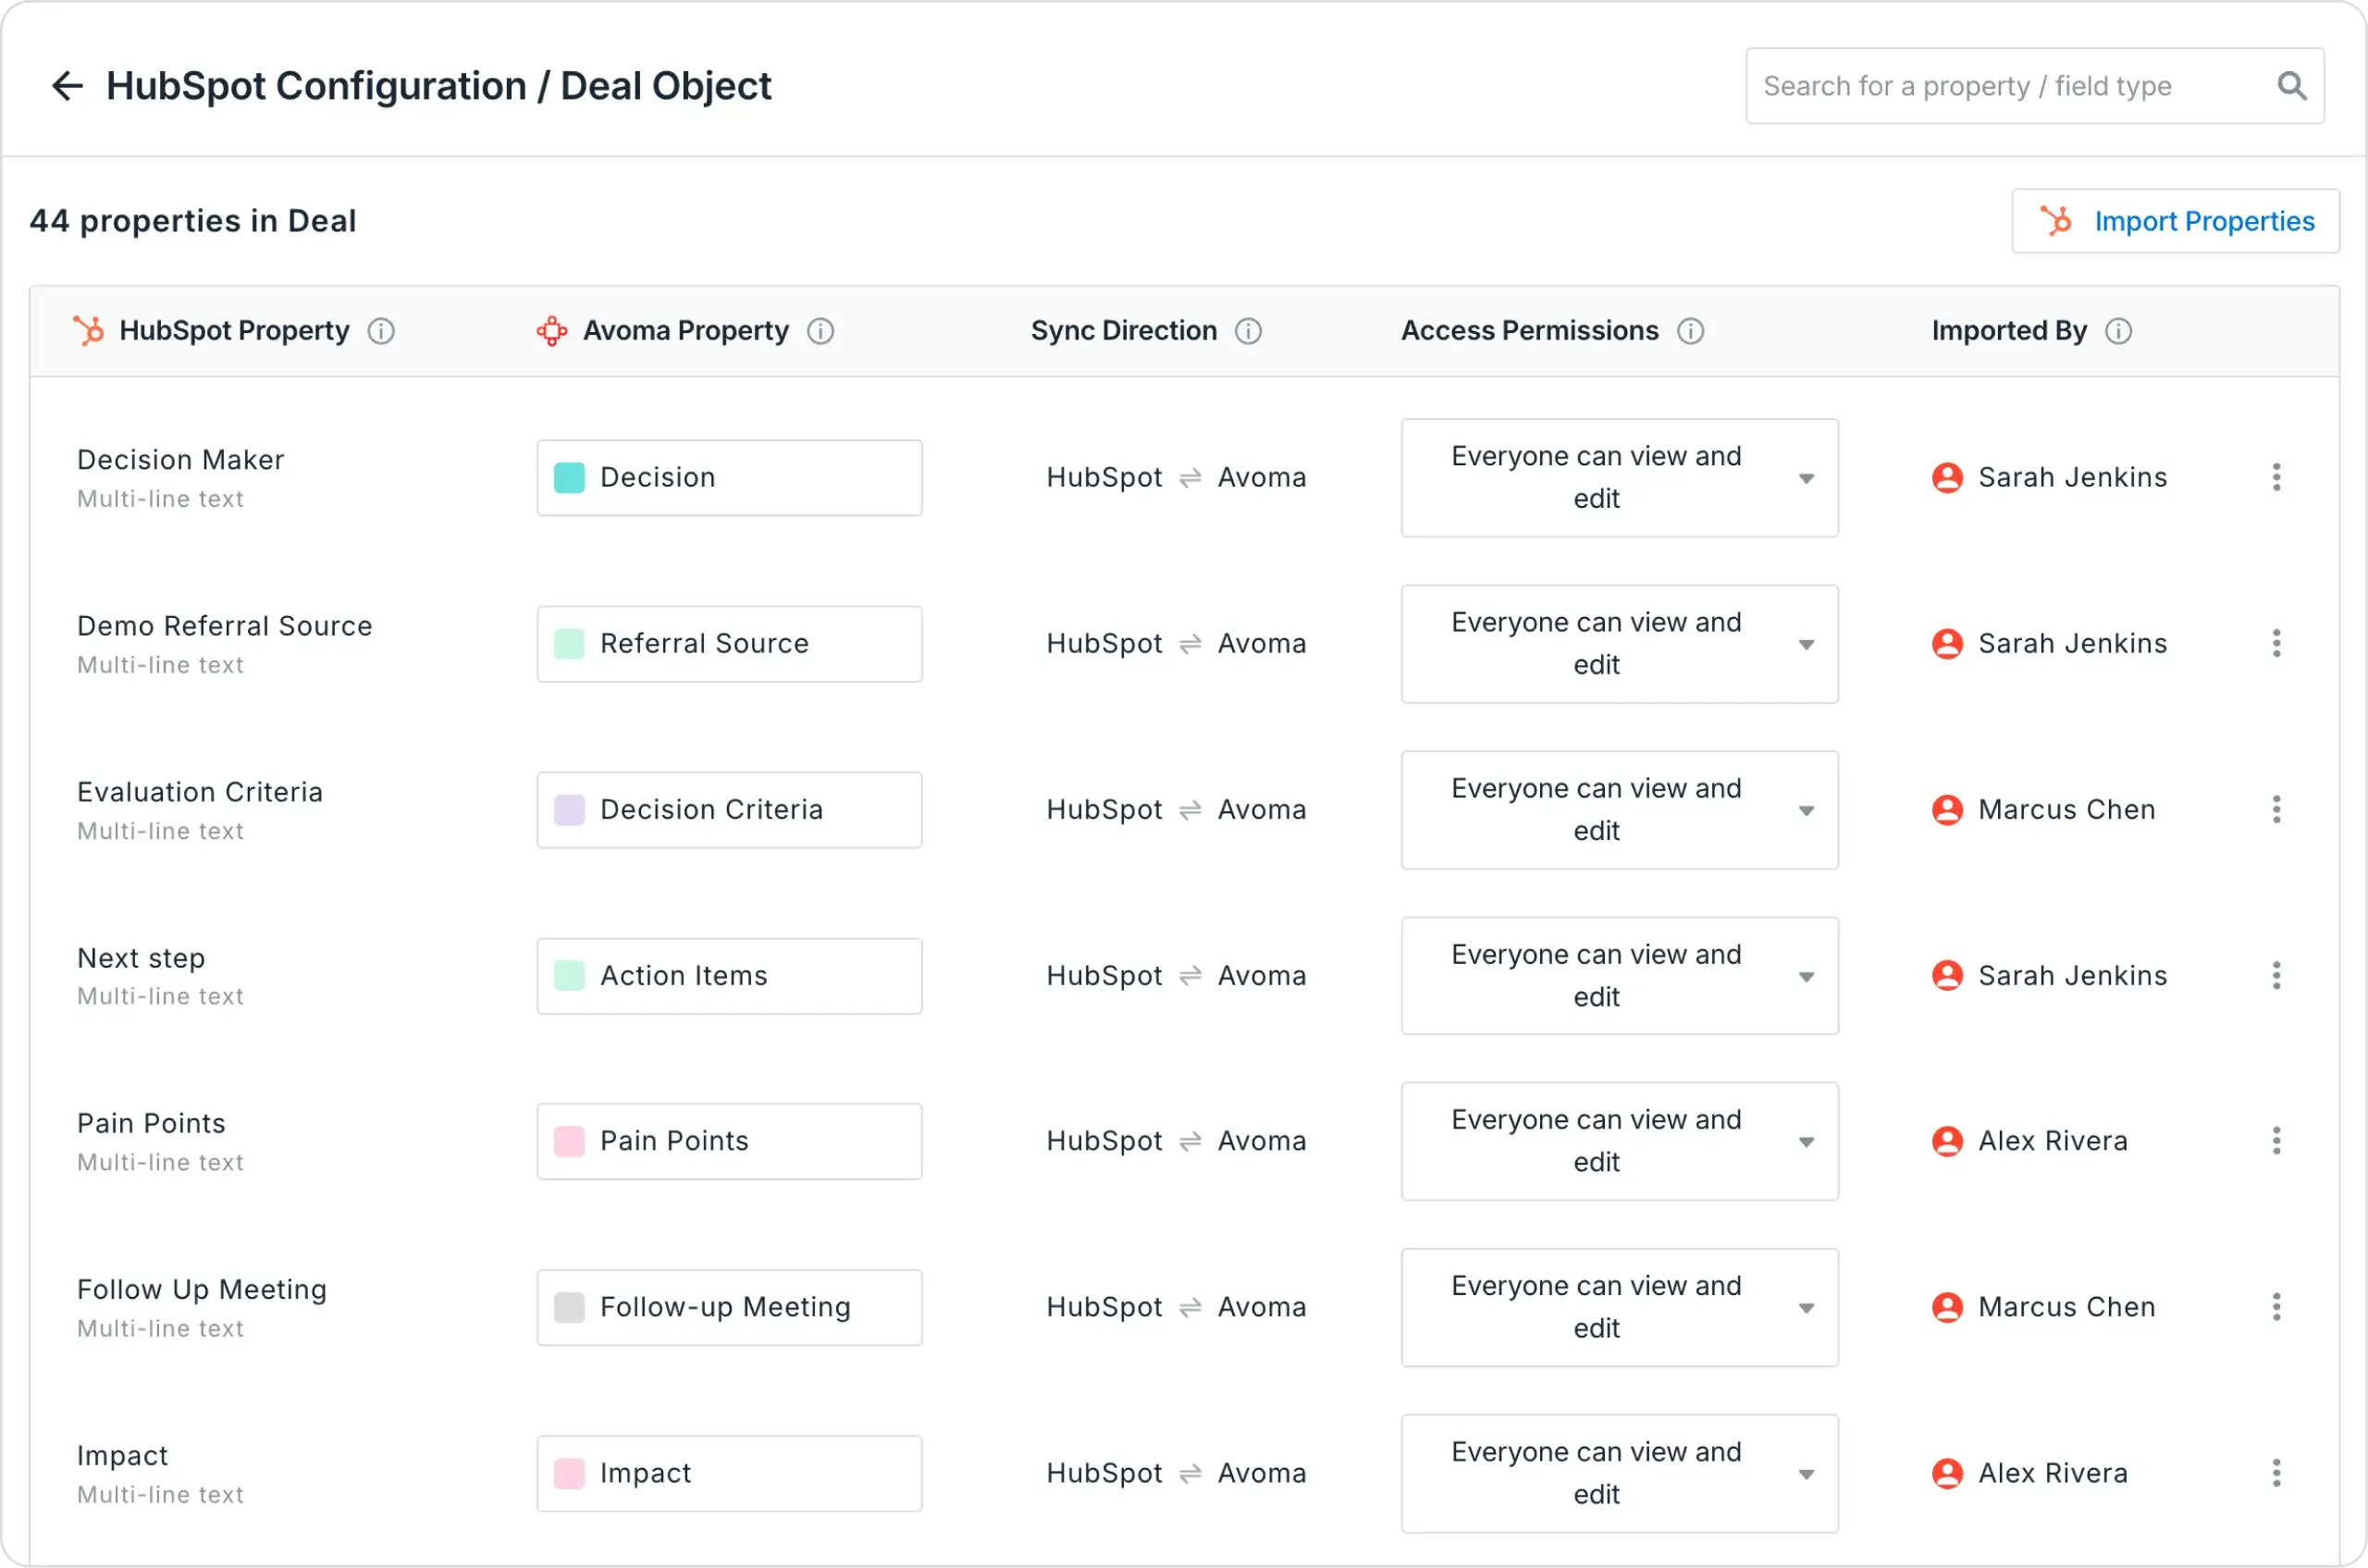Open the three-dot menu for Demo Referral Source
The image size is (2368, 1568).
(x=2276, y=643)
